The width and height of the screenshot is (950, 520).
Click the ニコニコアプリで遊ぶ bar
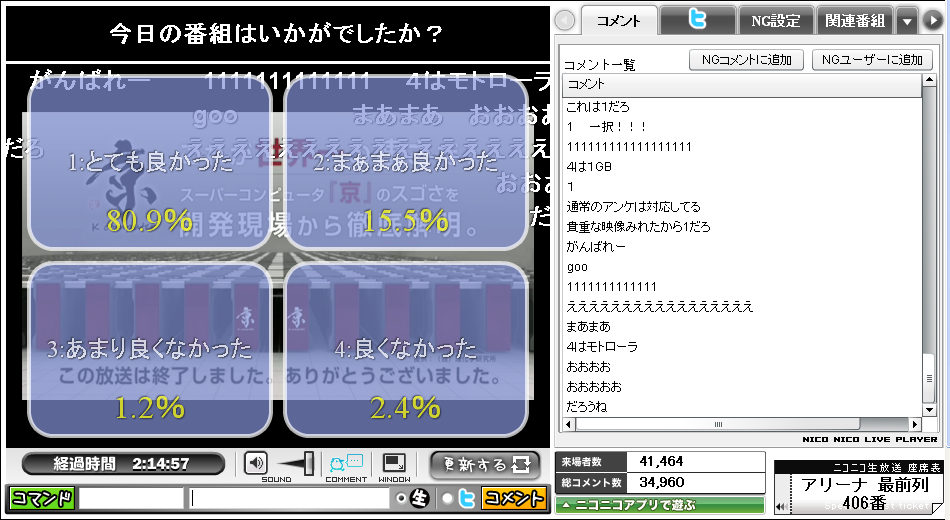point(660,504)
